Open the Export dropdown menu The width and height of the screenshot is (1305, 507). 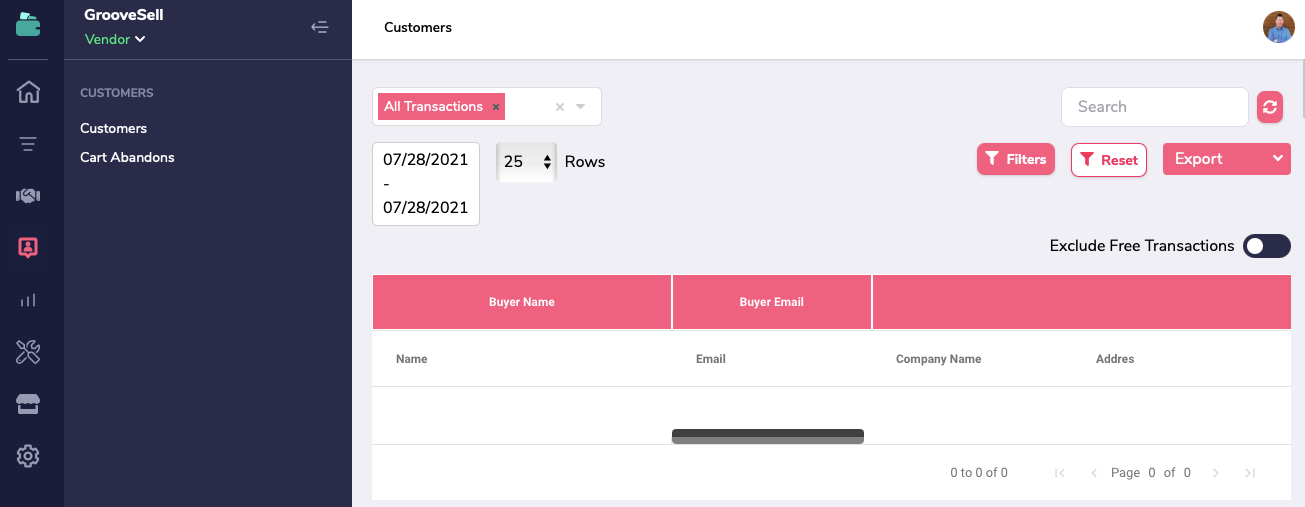[x=1226, y=159]
